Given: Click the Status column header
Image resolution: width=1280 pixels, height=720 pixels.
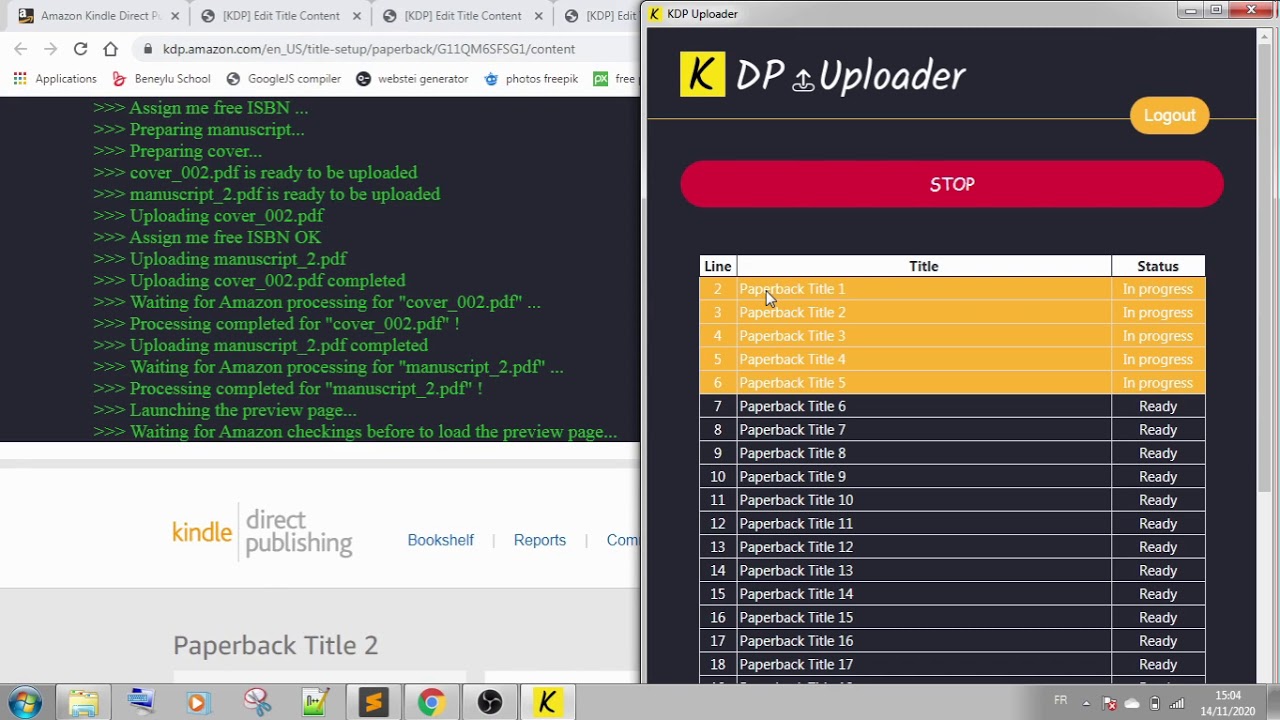Looking at the screenshot, I should point(1158,266).
